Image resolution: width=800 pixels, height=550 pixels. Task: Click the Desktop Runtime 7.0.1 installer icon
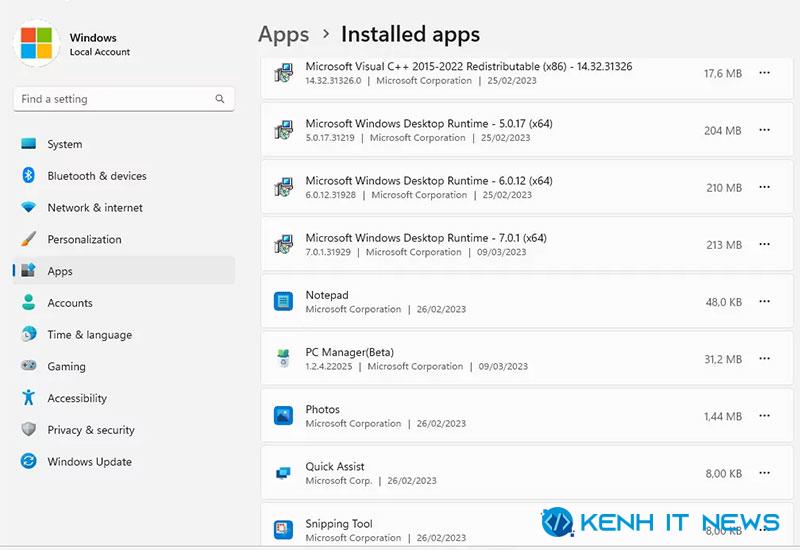[284, 244]
